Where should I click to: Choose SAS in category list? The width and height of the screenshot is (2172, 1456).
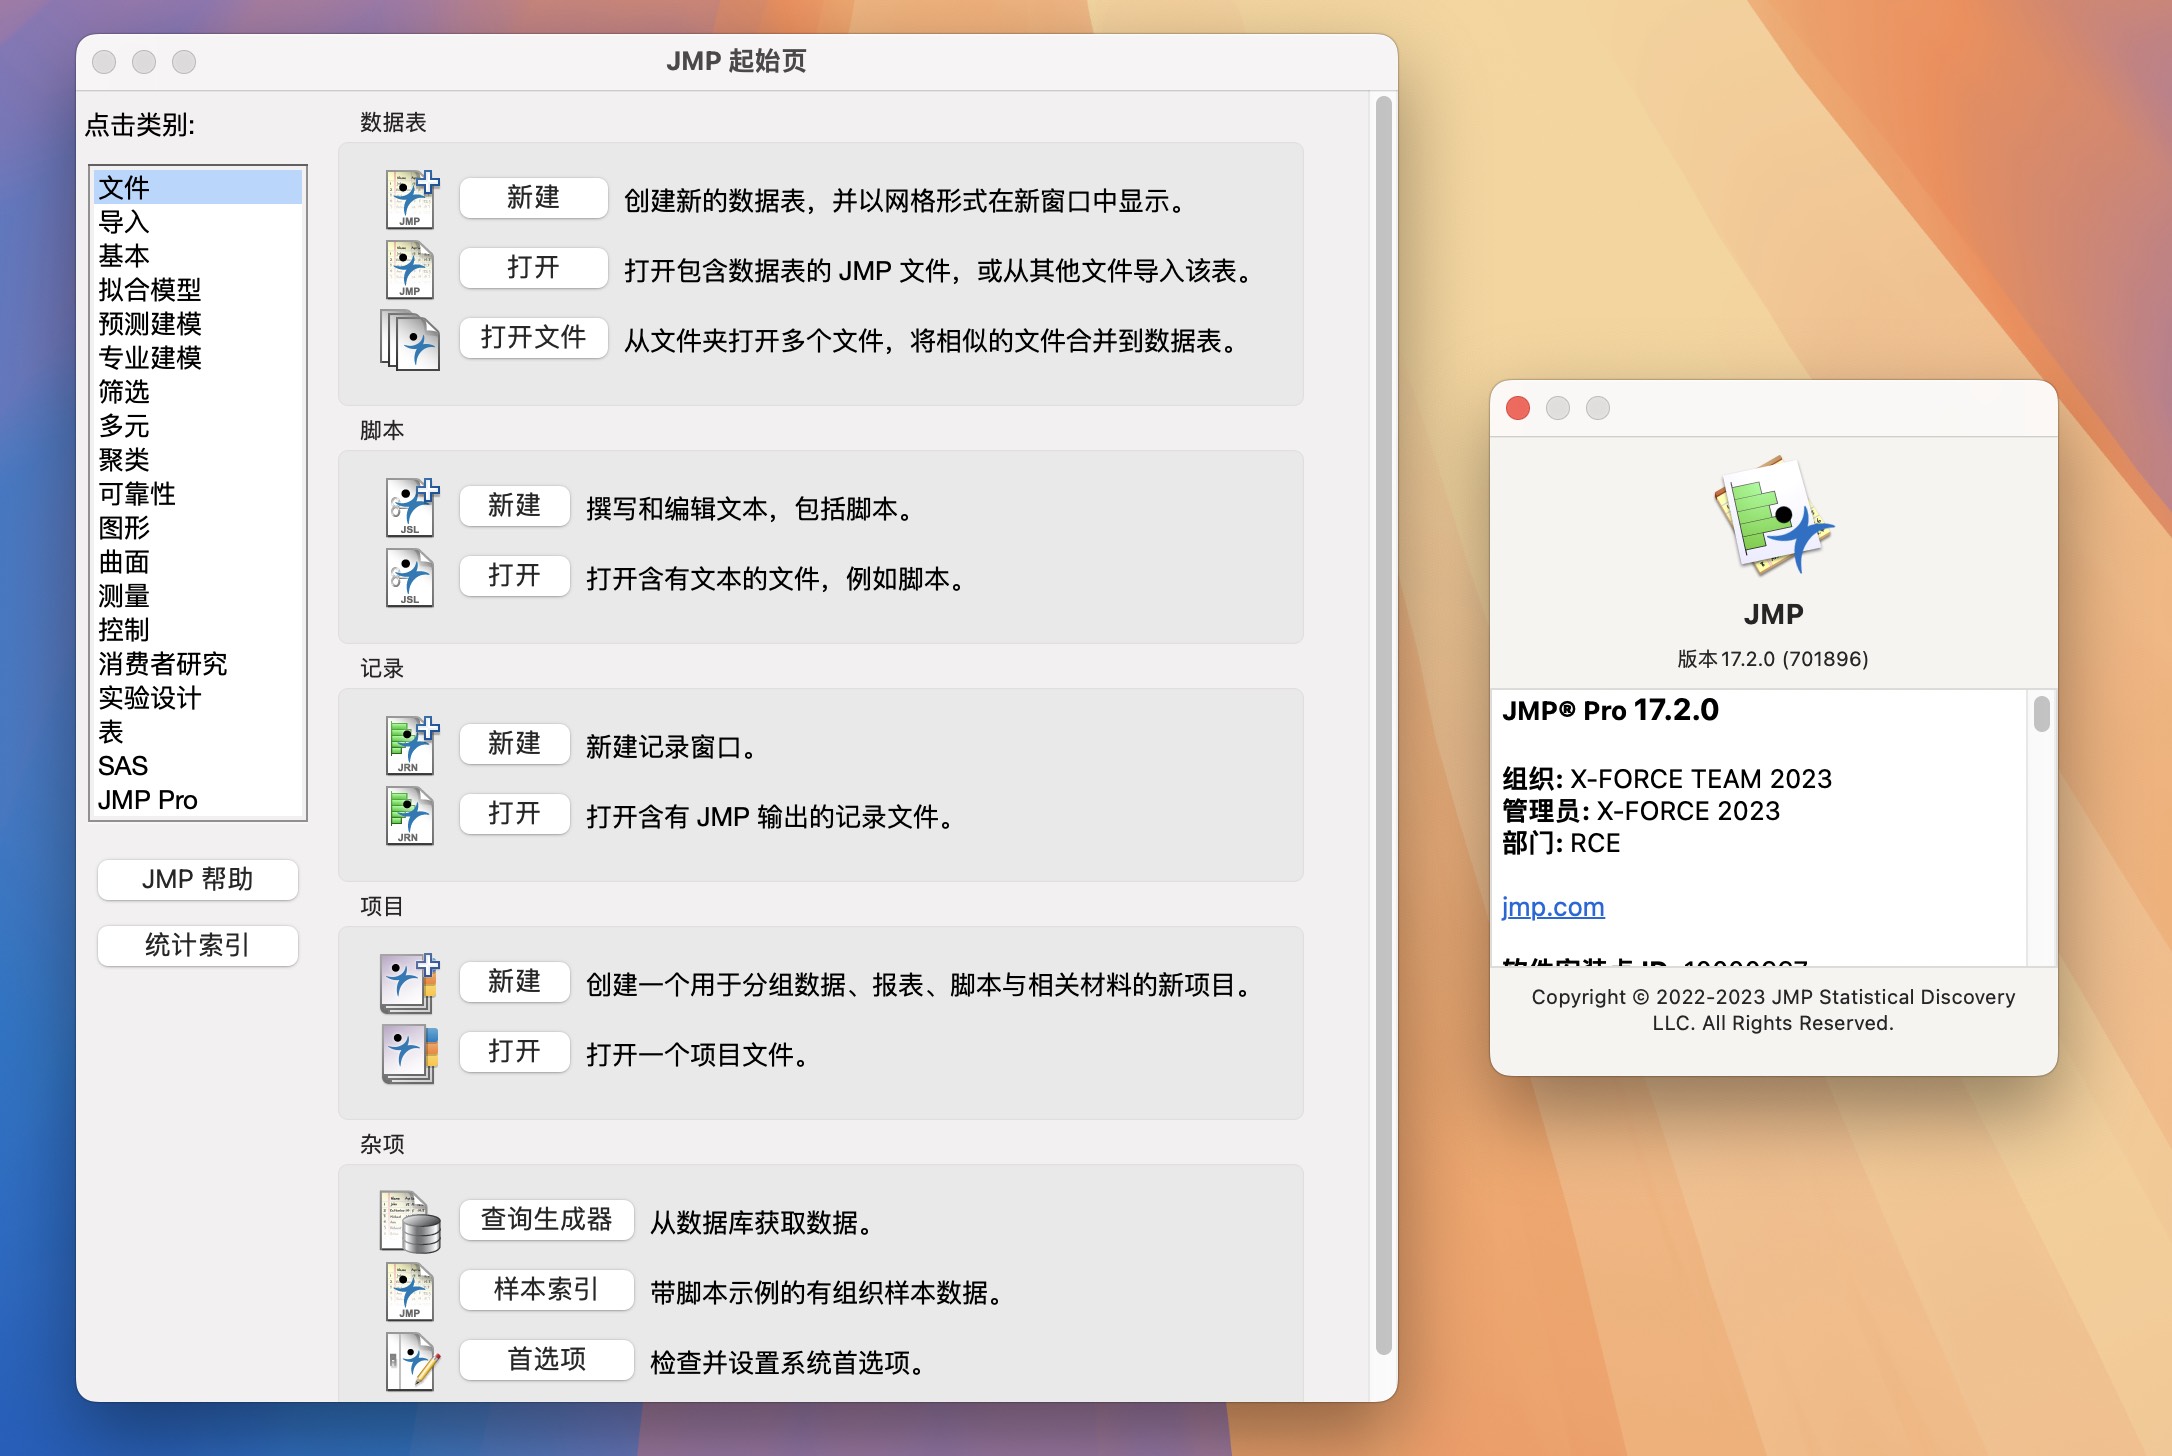[x=198, y=765]
